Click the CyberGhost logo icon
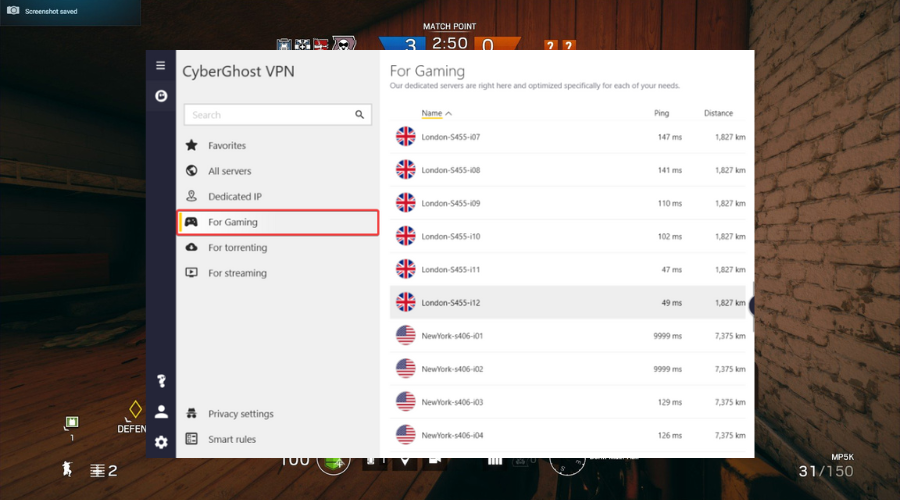This screenshot has width=900, height=500. click(161, 96)
